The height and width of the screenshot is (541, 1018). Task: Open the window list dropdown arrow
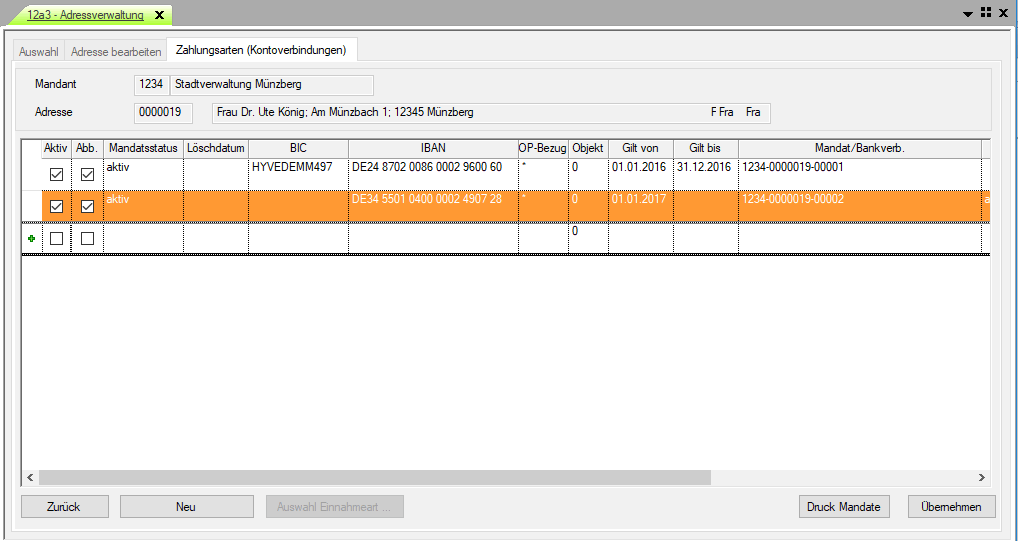click(x=967, y=14)
